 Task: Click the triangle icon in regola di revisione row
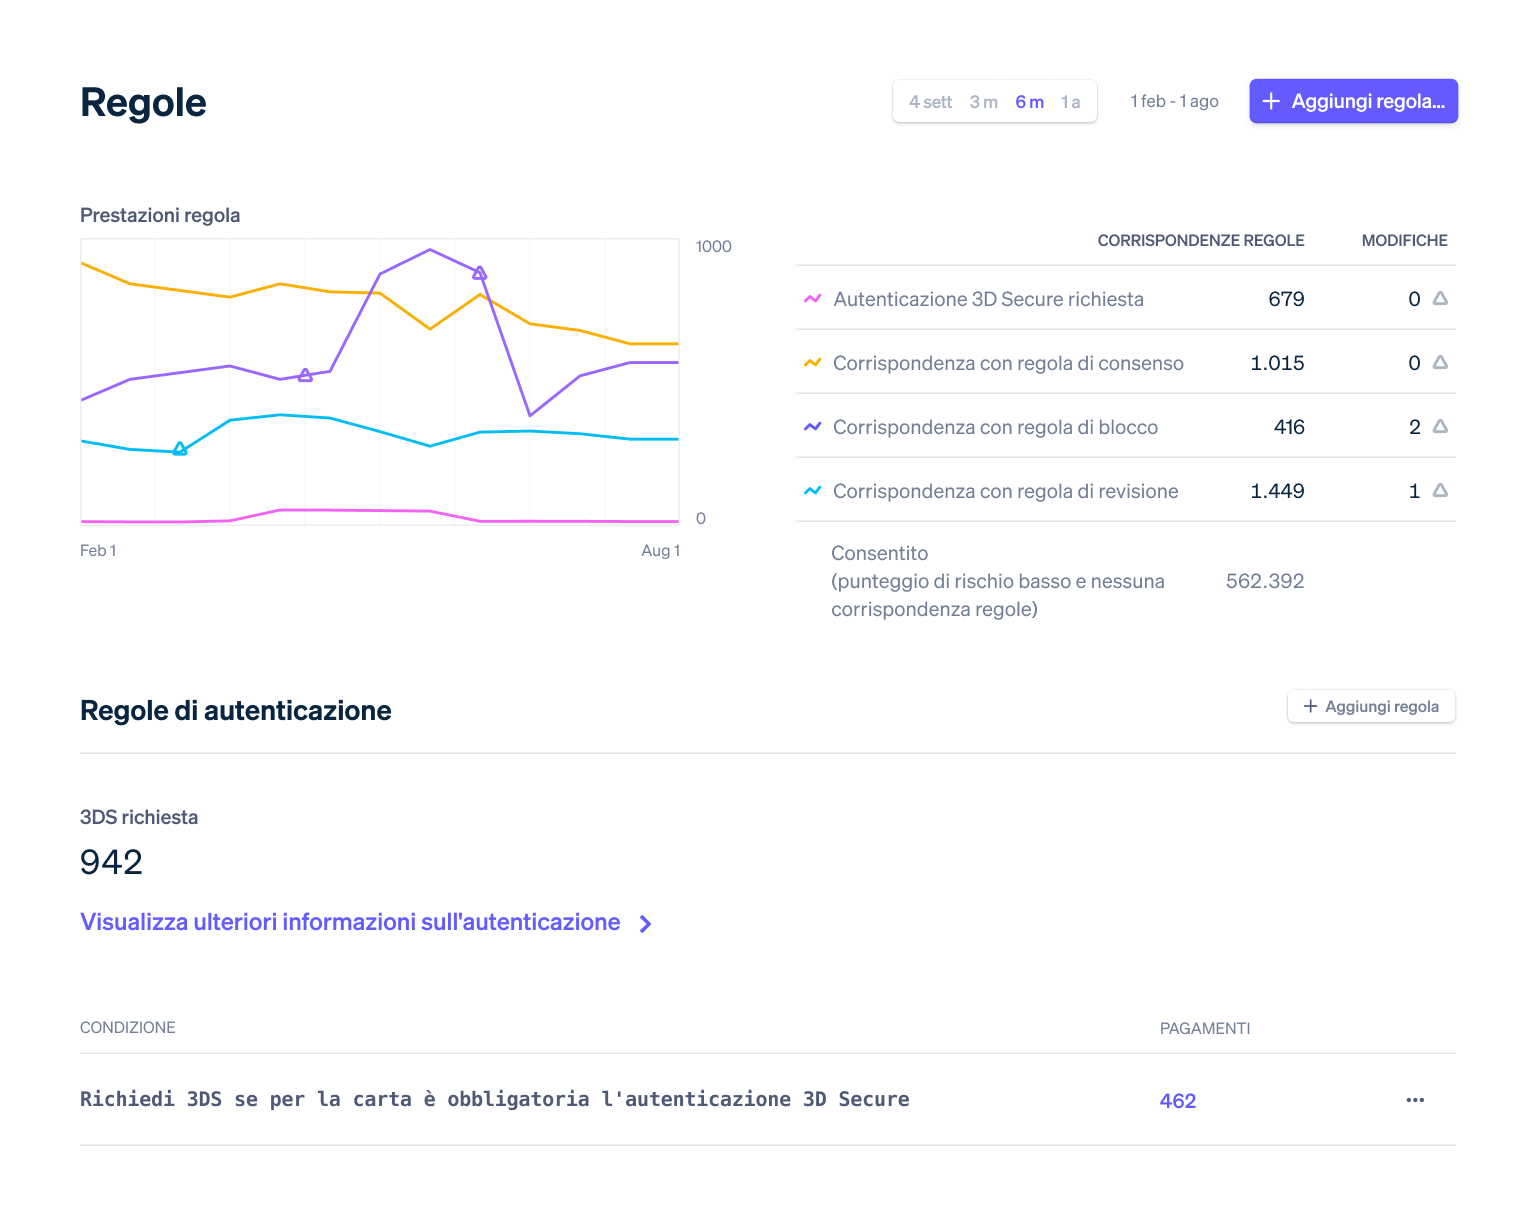pos(1440,490)
